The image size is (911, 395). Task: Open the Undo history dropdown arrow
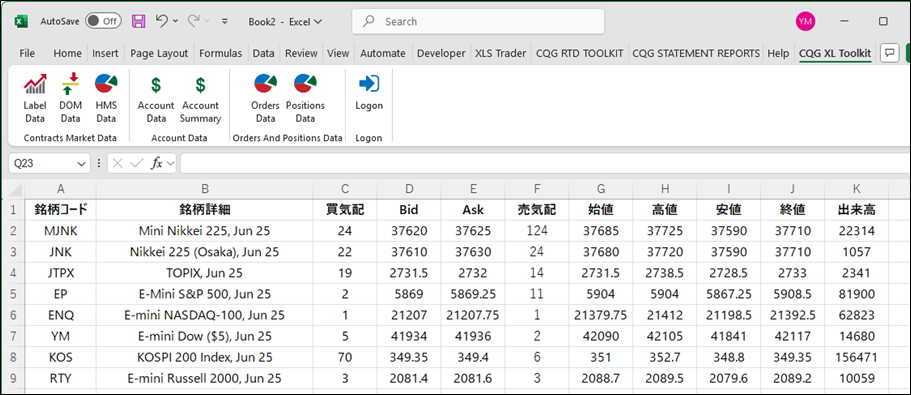pos(175,21)
